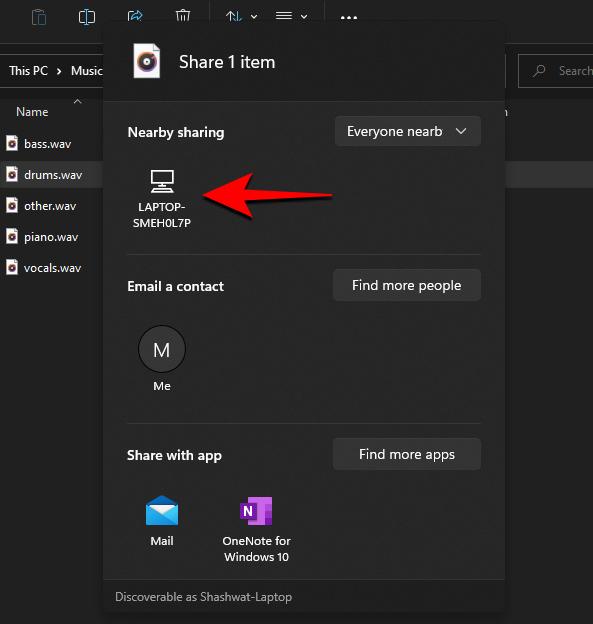The image size is (593, 624).
Task: Select the Me contact avatar
Action: click(162, 349)
